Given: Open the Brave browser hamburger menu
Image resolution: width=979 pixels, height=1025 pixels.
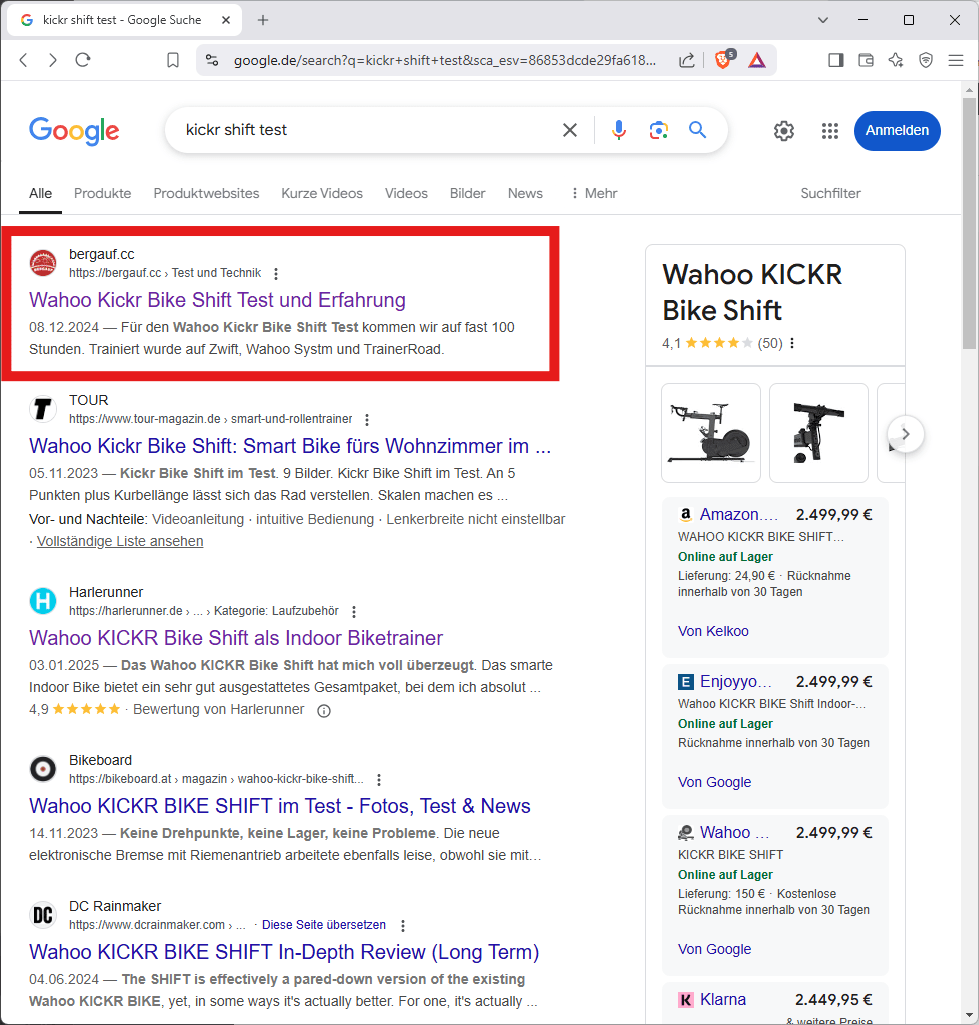Looking at the screenshot, I should coord(956,60).
